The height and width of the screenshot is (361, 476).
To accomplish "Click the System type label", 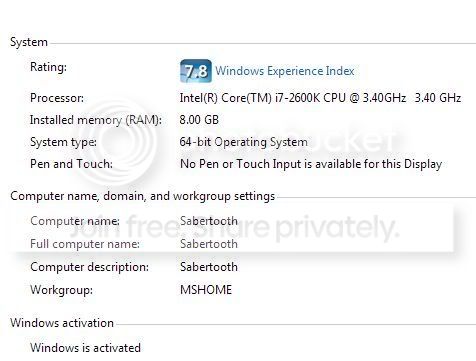I will [x=63, y=142].
